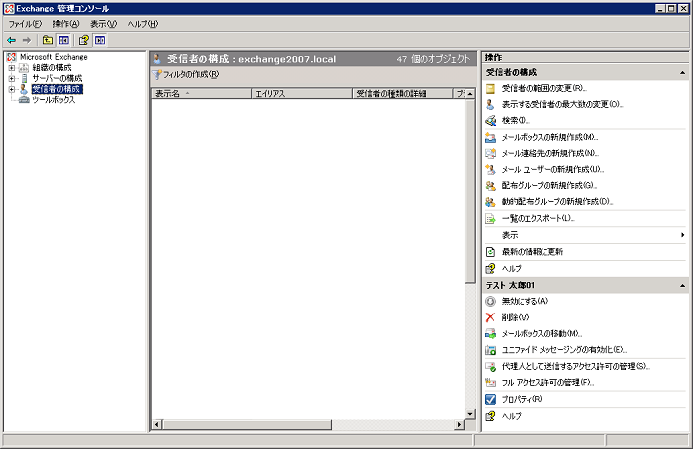The width and height of the screenshot is (693, 449).
Task: Click the メールボックスの新規作成(M) action link
Action: [x=550, y=137]
